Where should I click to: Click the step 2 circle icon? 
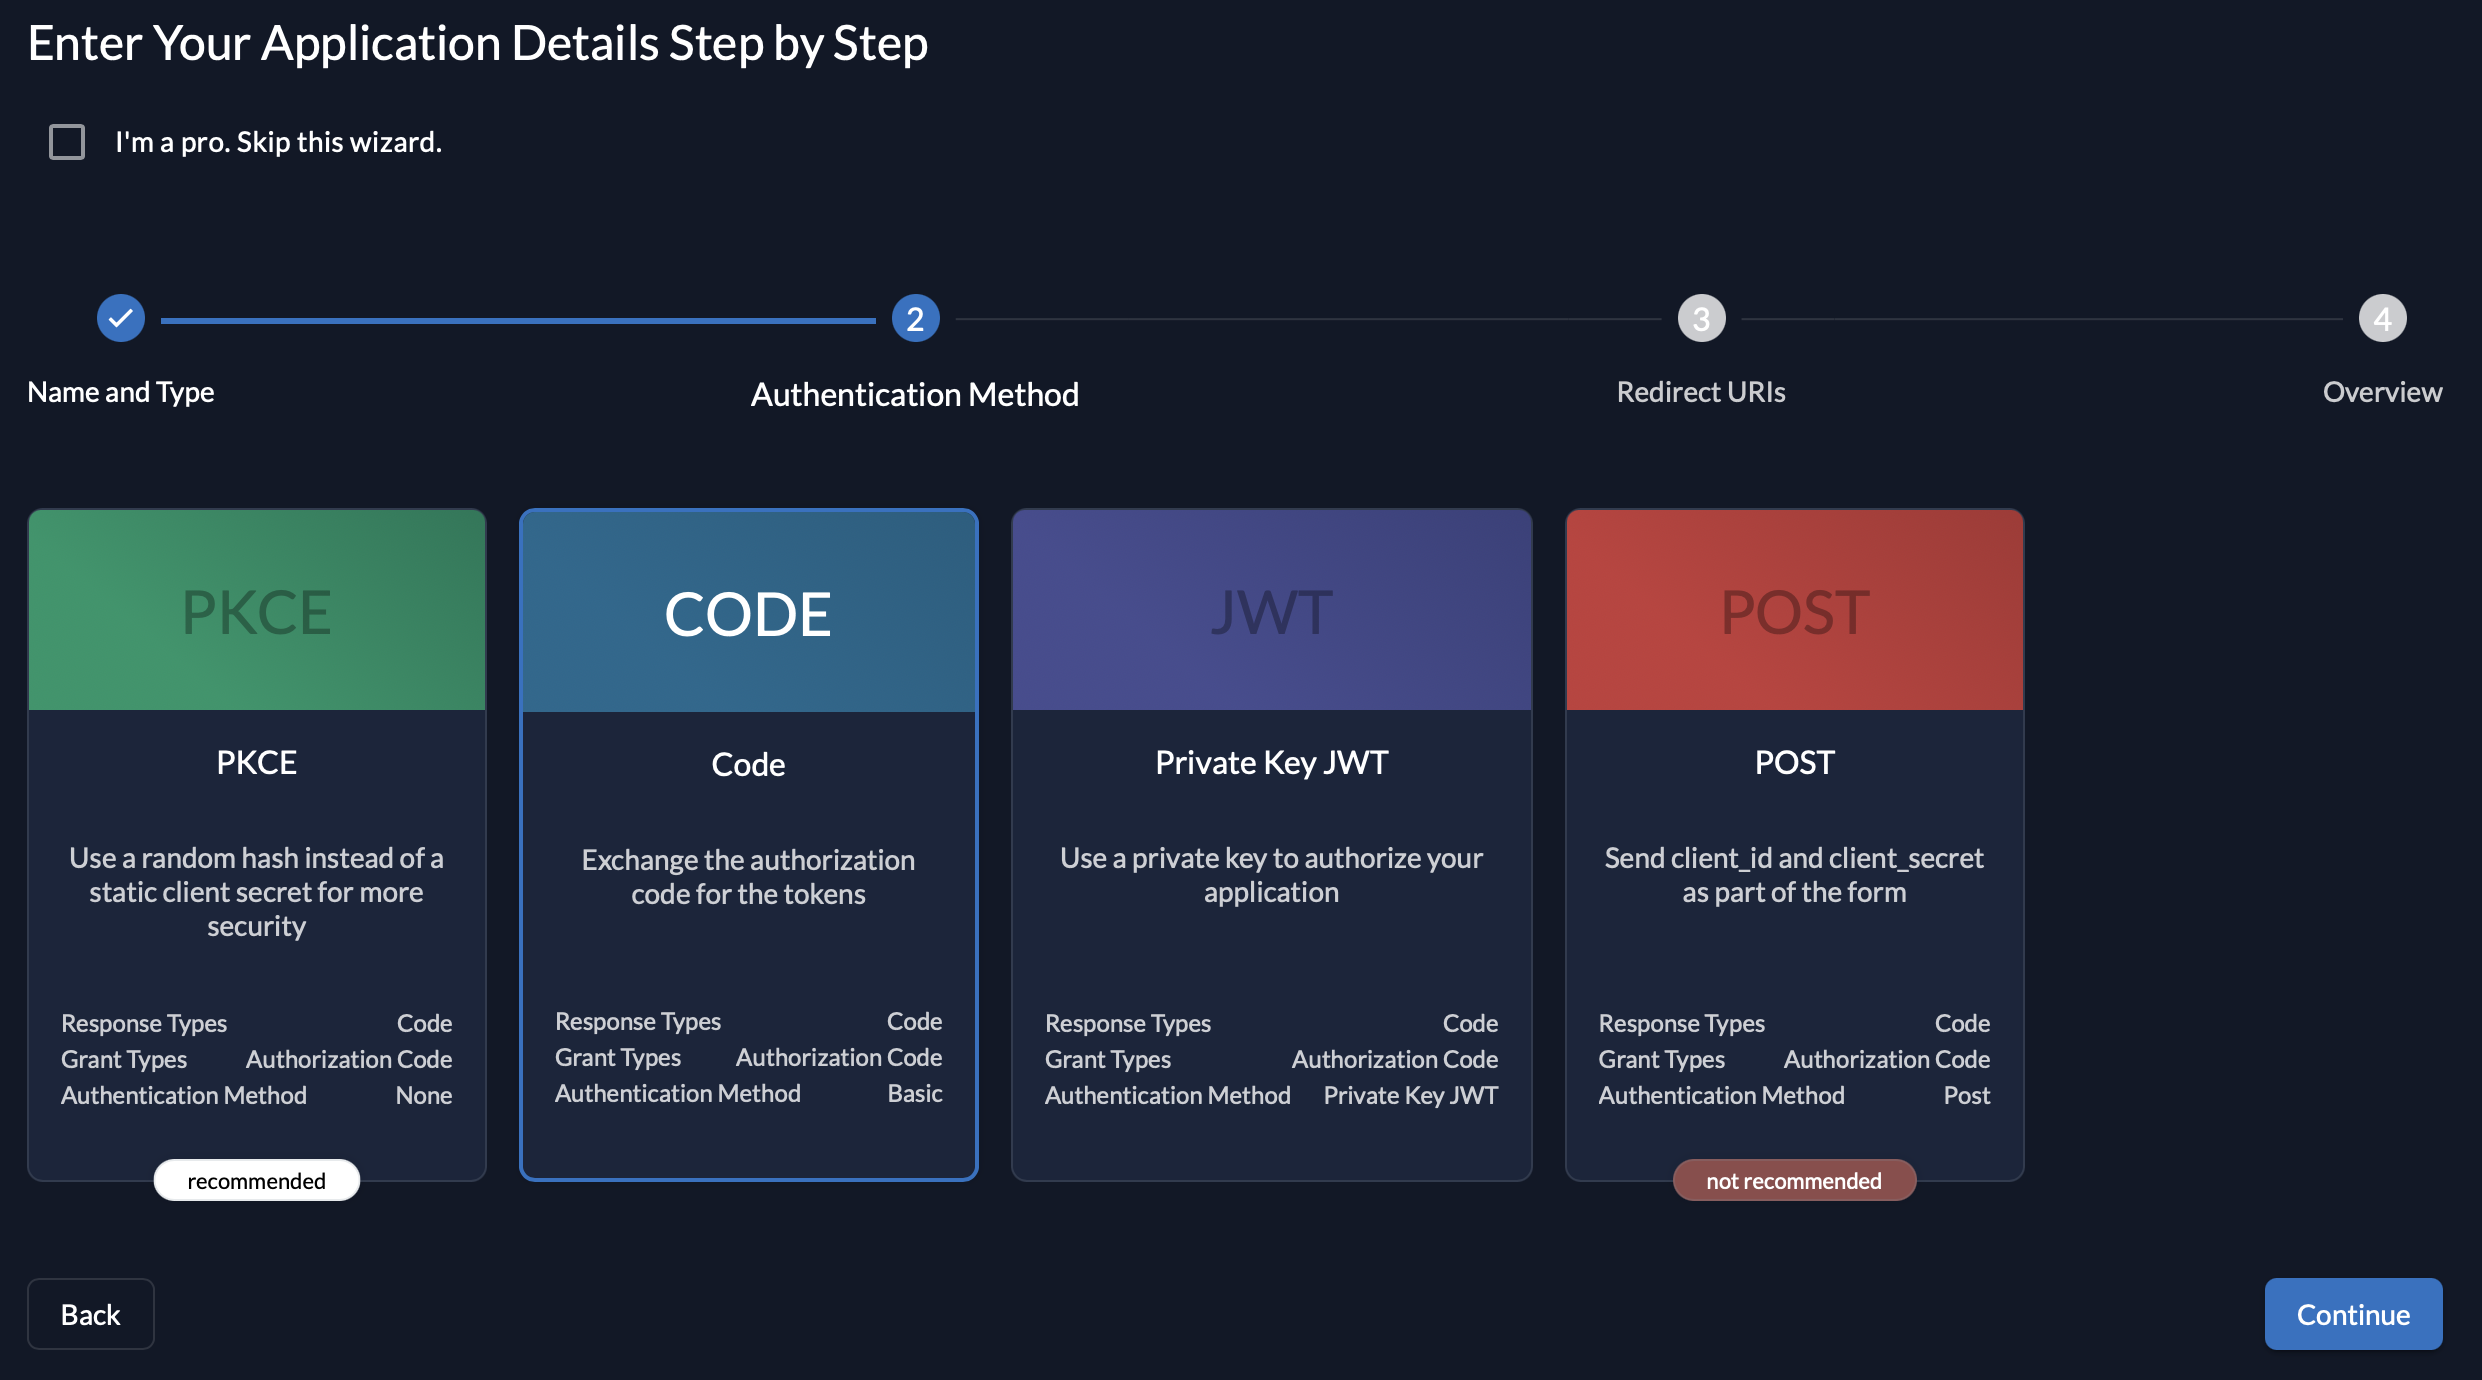915,319
